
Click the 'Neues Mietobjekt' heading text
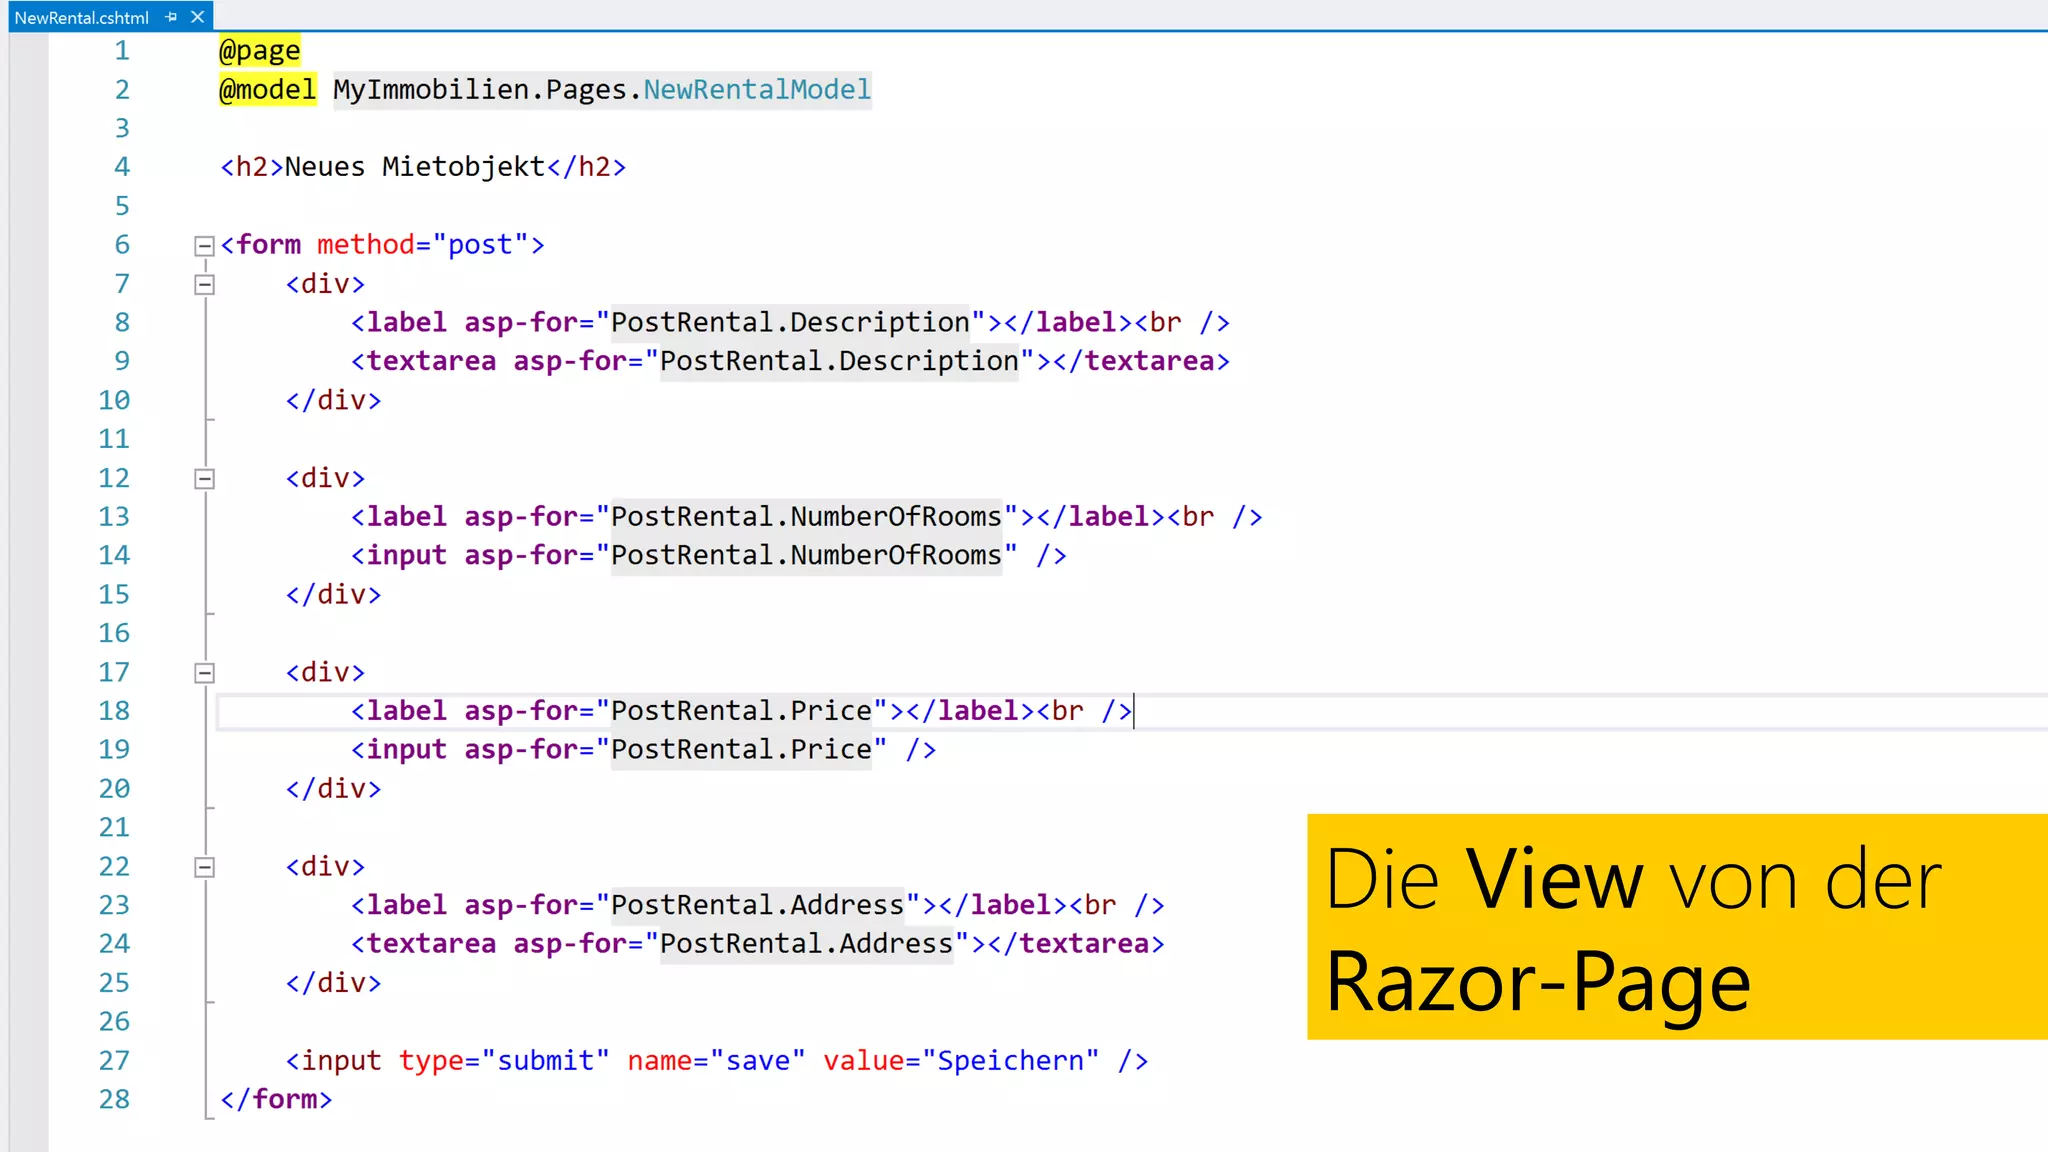pyautogui.click(x=415, y=166)
